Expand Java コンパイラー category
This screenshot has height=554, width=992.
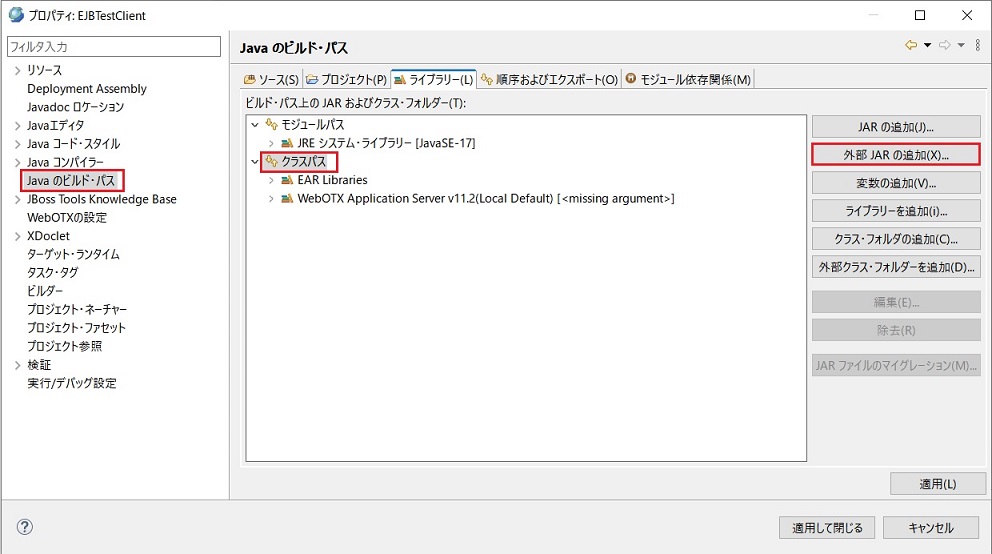tap(17, 163)
